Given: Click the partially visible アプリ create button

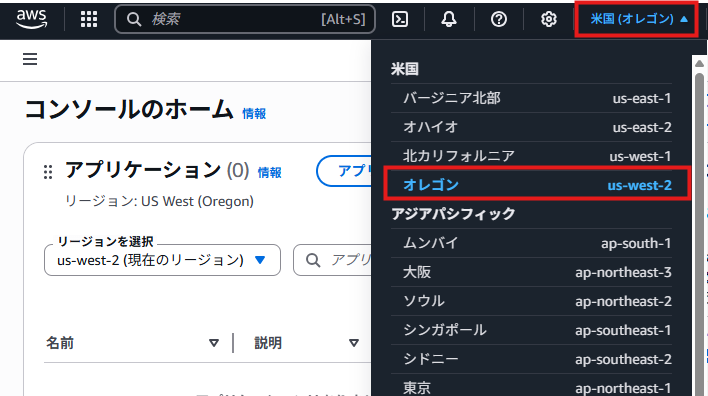Looking at the screenshot, I should [x=344, y=171].
